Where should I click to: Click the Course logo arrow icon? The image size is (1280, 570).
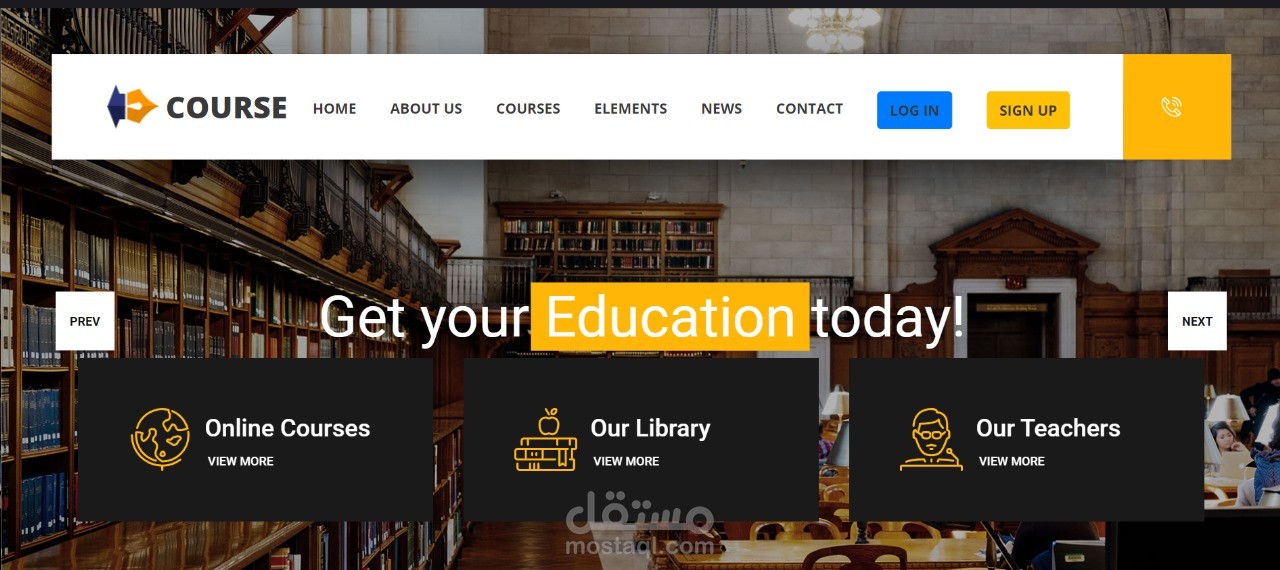pos(132,106)
